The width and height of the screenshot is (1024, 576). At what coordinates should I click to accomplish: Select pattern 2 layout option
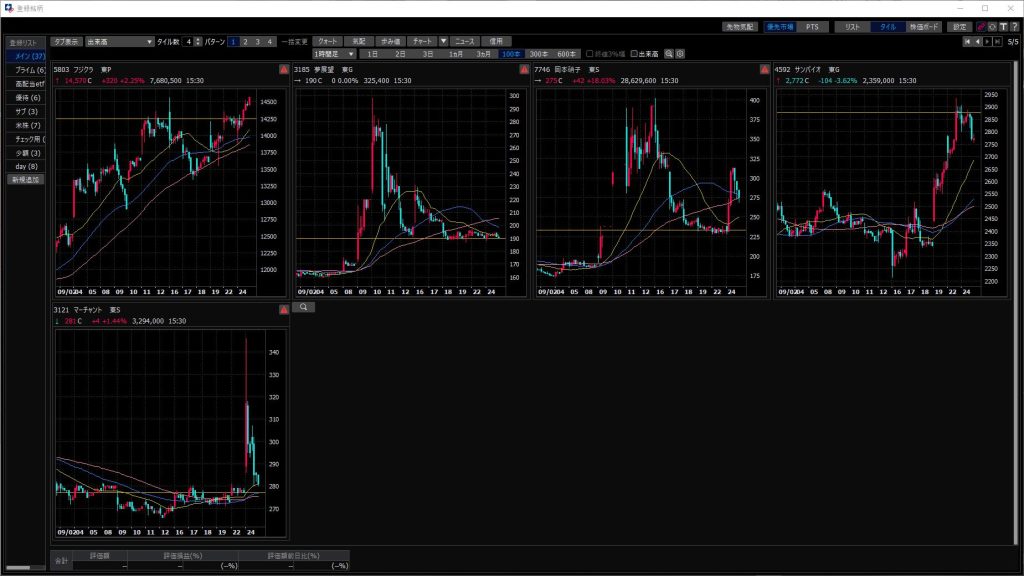tap(245, 42)
